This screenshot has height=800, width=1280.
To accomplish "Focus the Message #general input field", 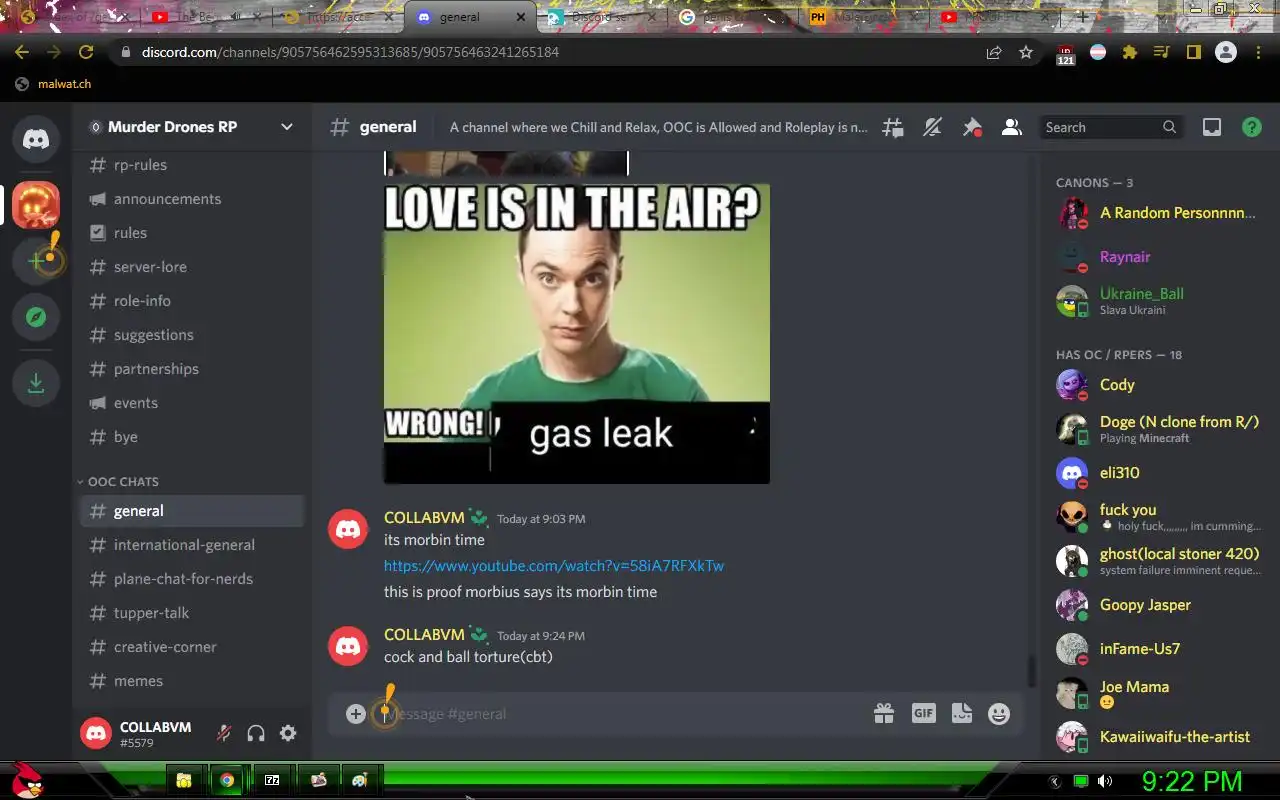I will [625, 714].
